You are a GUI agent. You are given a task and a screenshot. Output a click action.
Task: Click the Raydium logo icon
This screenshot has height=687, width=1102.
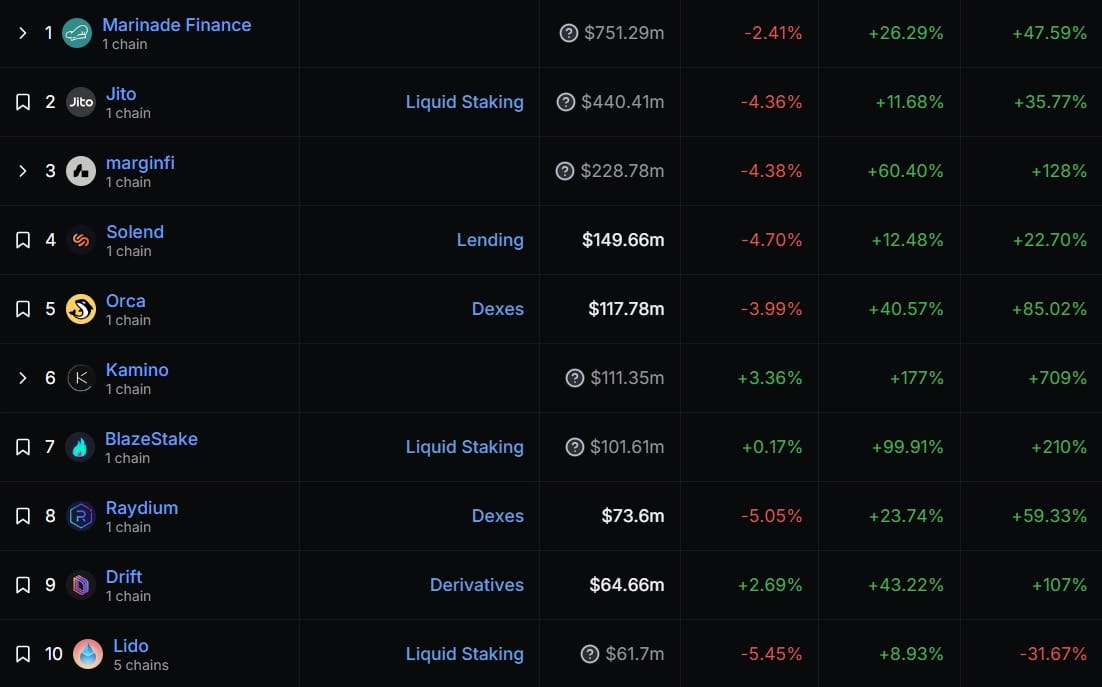pyautogui.click(x=81, y=516)
